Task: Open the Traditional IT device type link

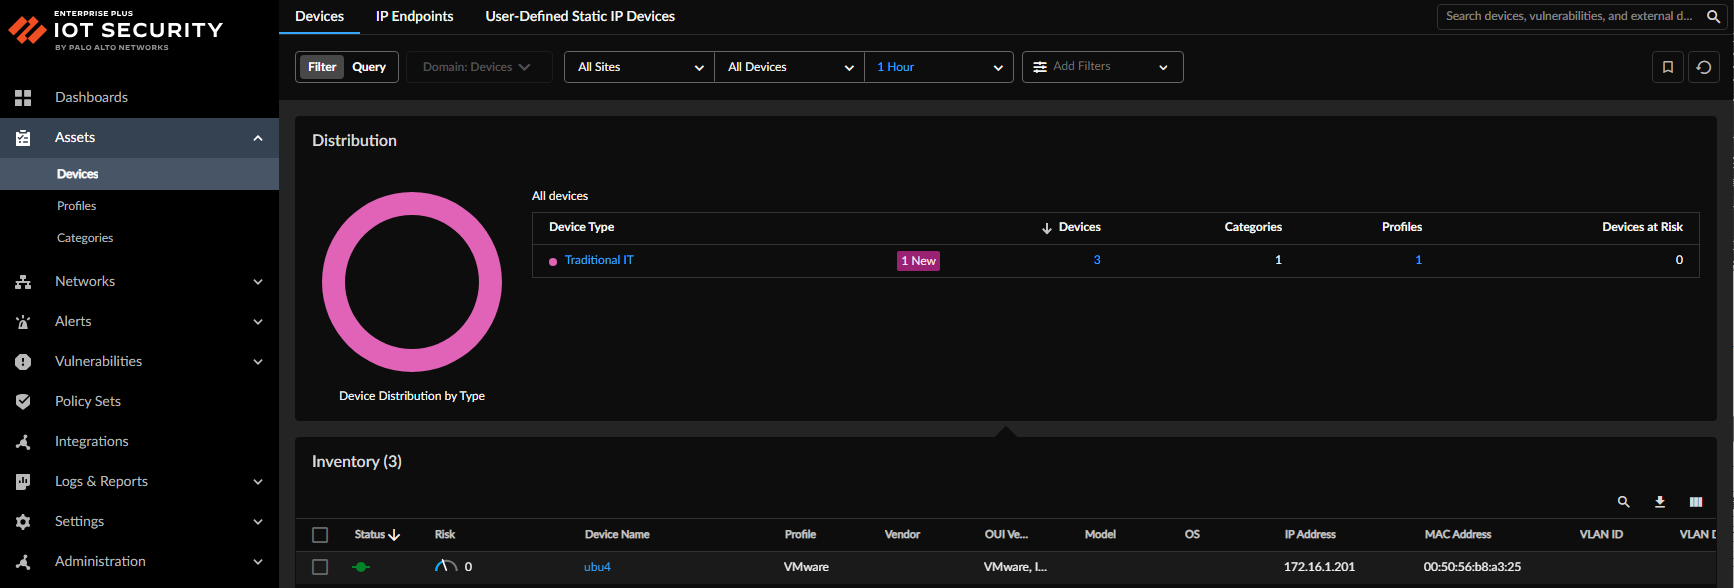Action: click(599, 260)
